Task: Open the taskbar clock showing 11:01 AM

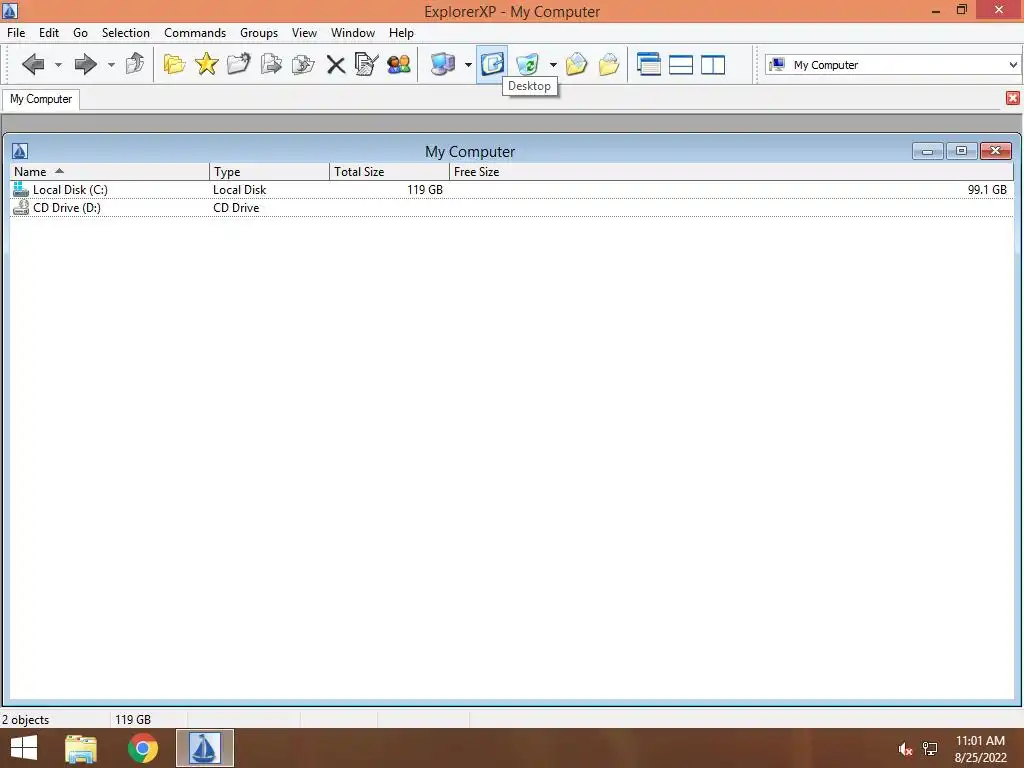Action: tap(980, 749)
